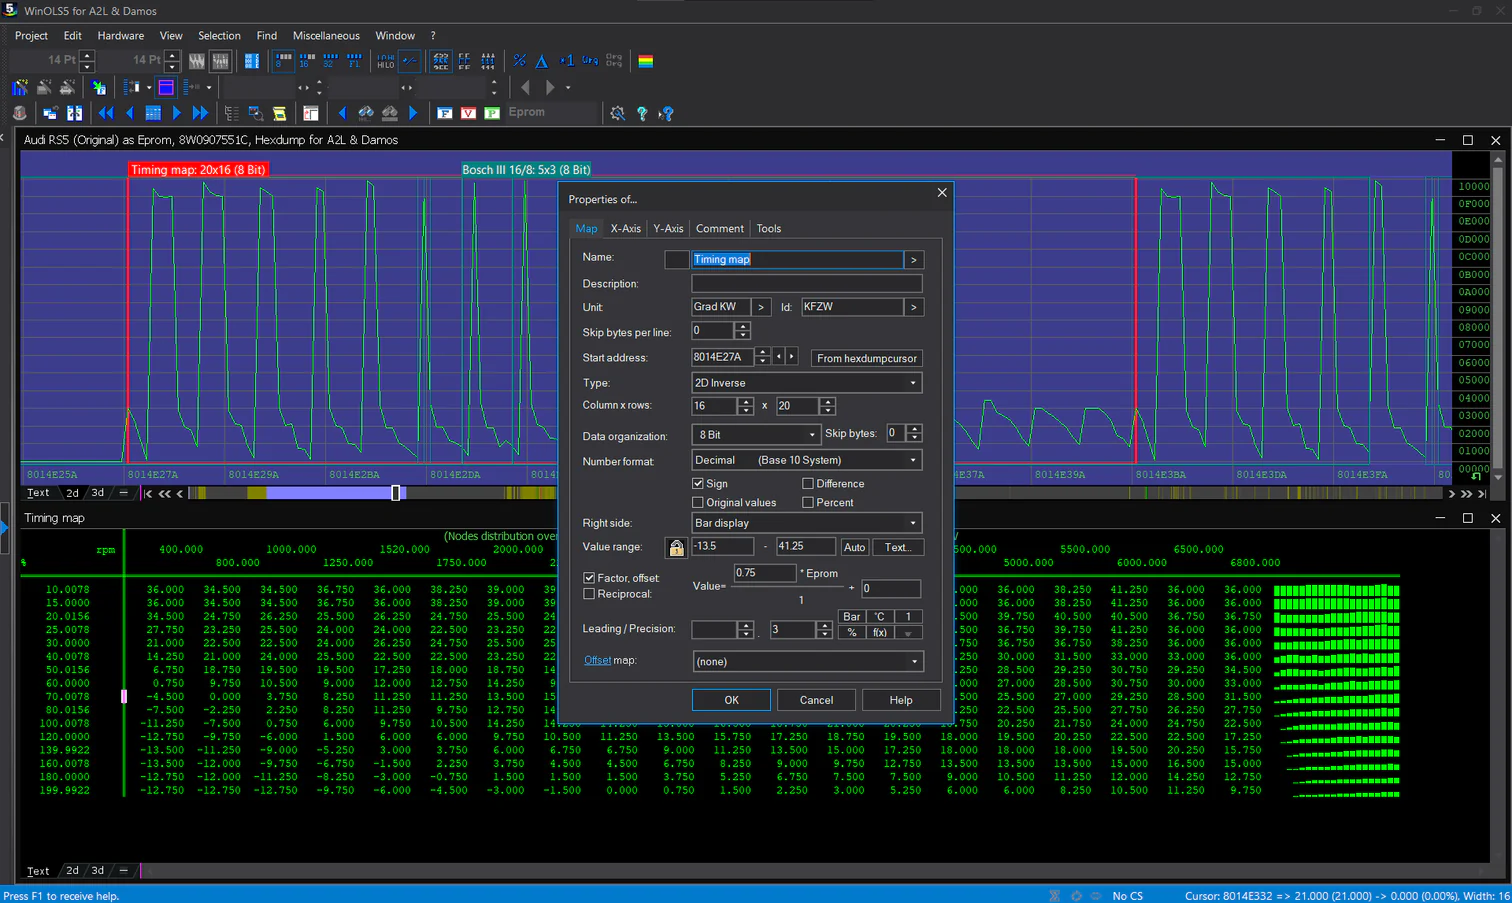Screen dimensions: 1512x903
Task: Click the Text.. button
Action: [897, 547]
